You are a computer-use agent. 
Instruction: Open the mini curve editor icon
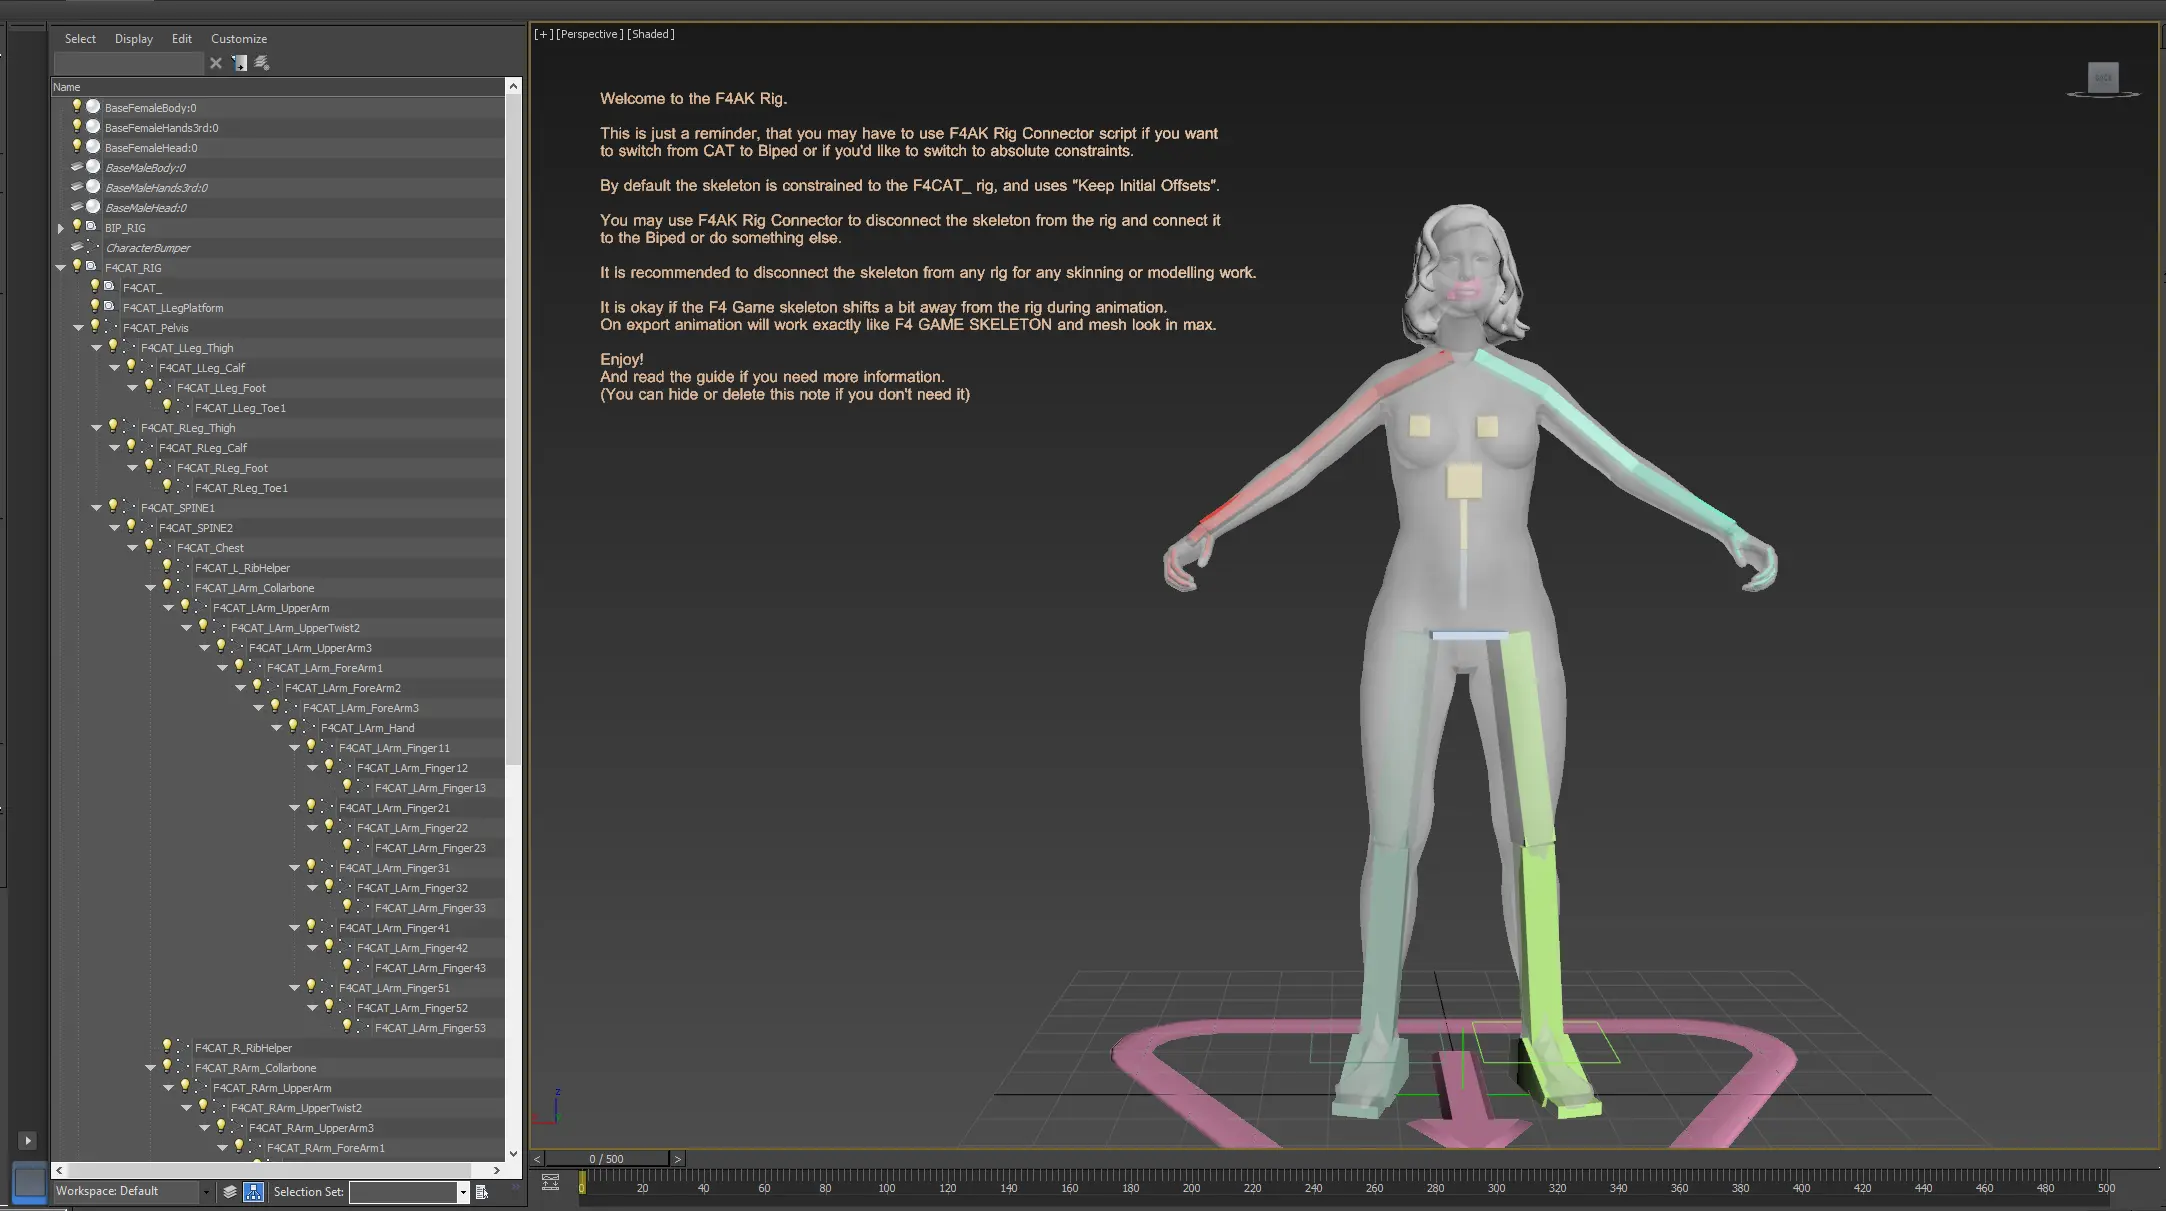(550, 1183)
